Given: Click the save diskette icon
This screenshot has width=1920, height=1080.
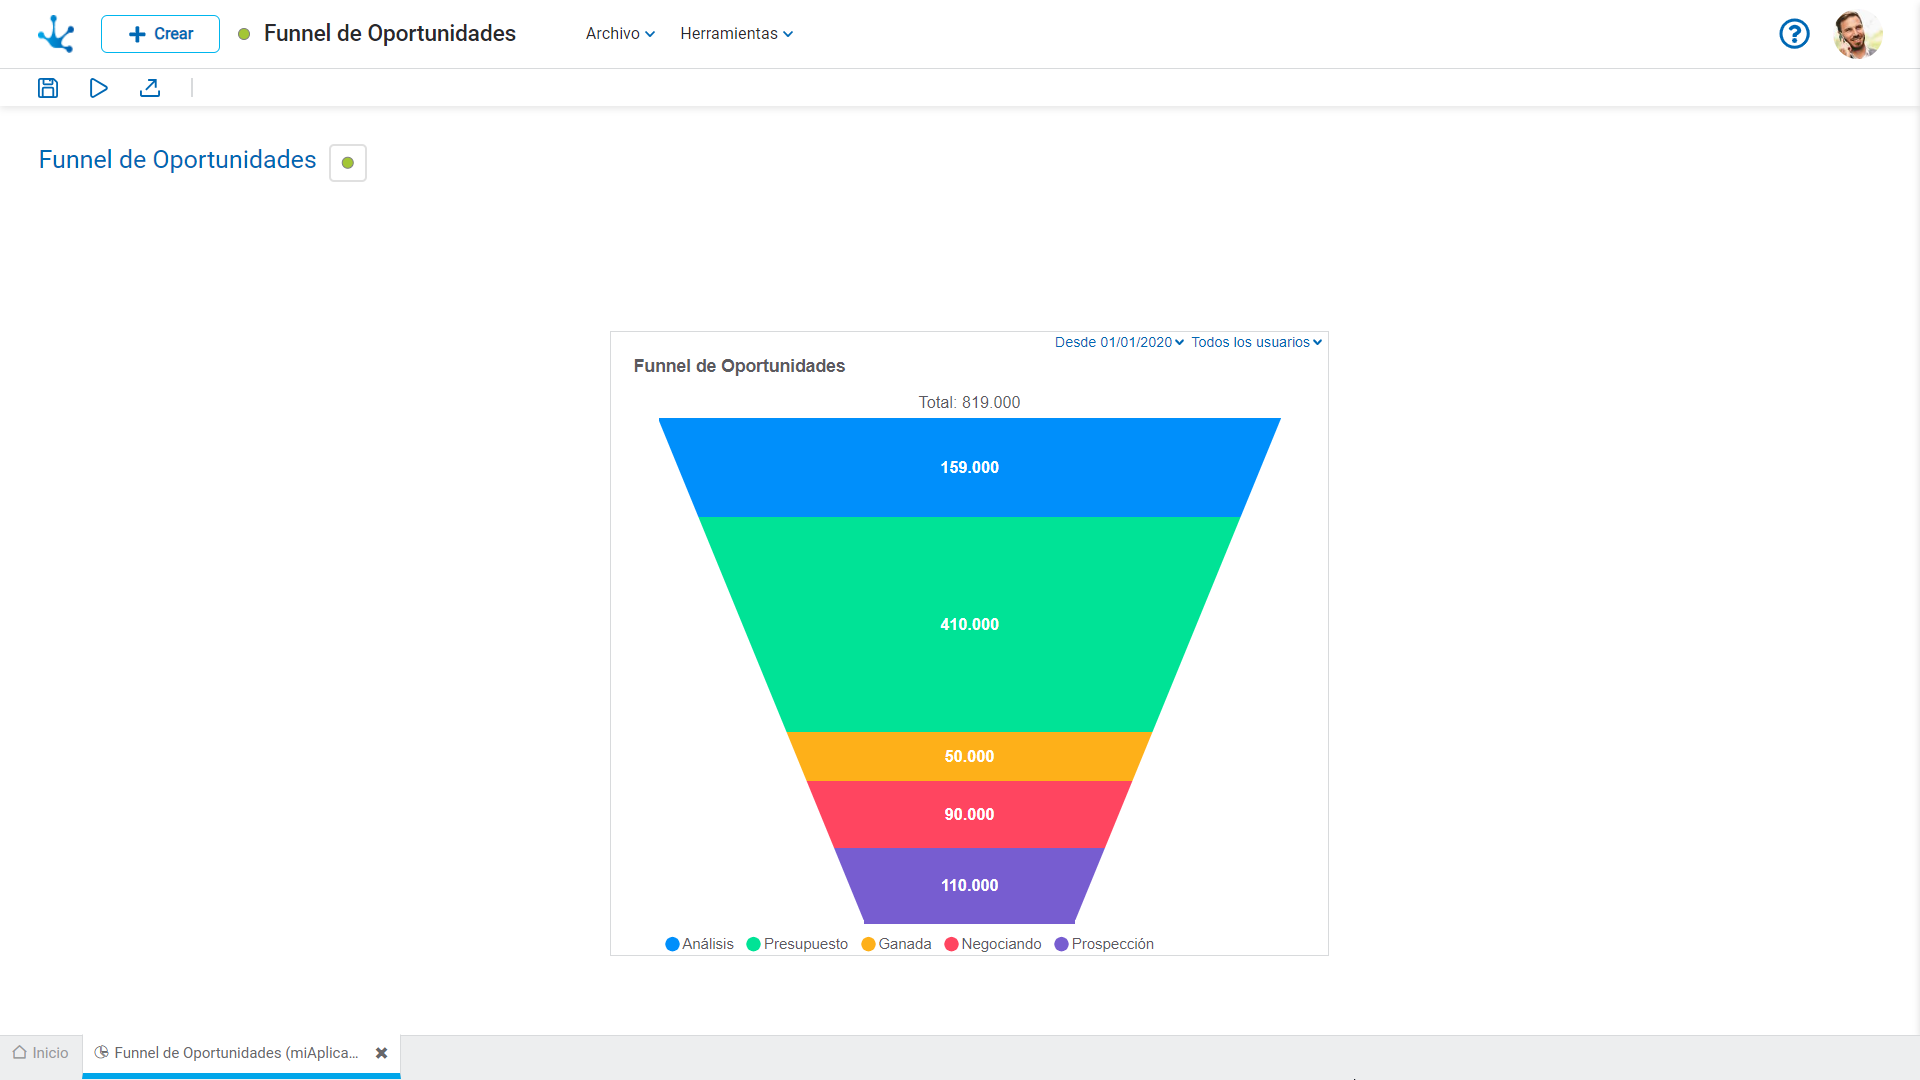Looking at the screenshot, I should 48,88.
